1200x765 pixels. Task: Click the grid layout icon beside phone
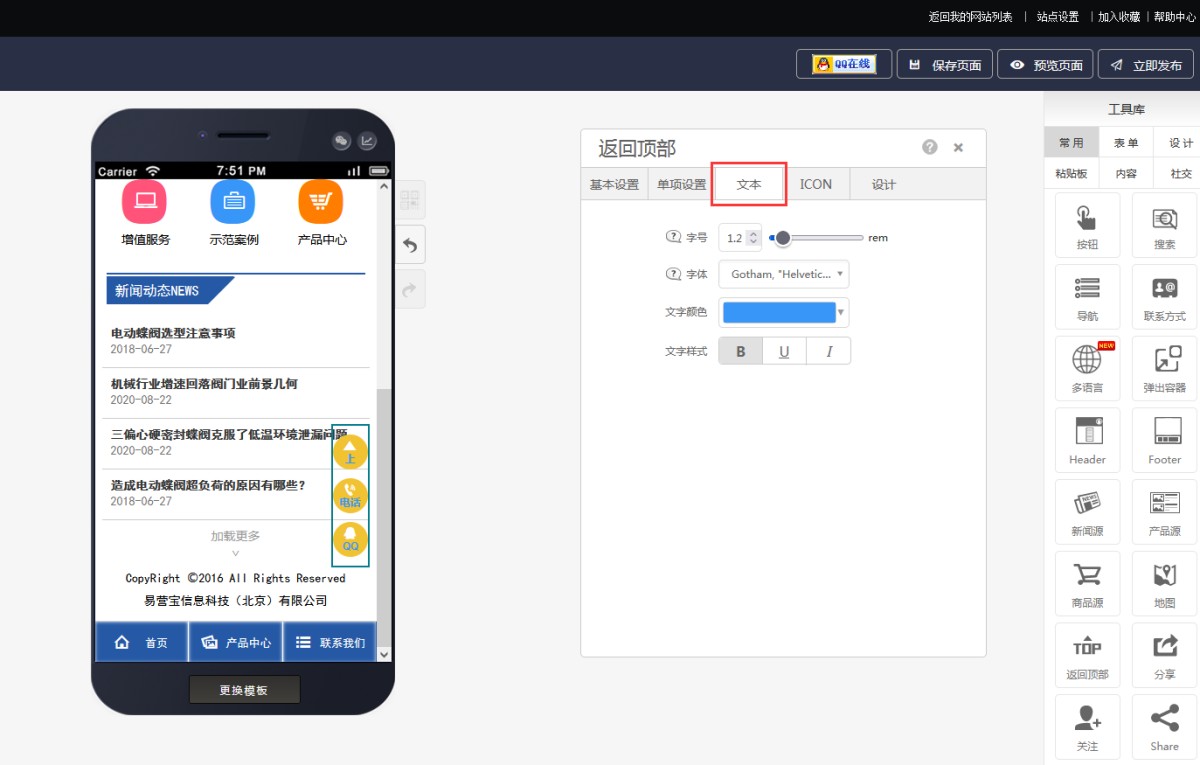click(x=410, y=200)
